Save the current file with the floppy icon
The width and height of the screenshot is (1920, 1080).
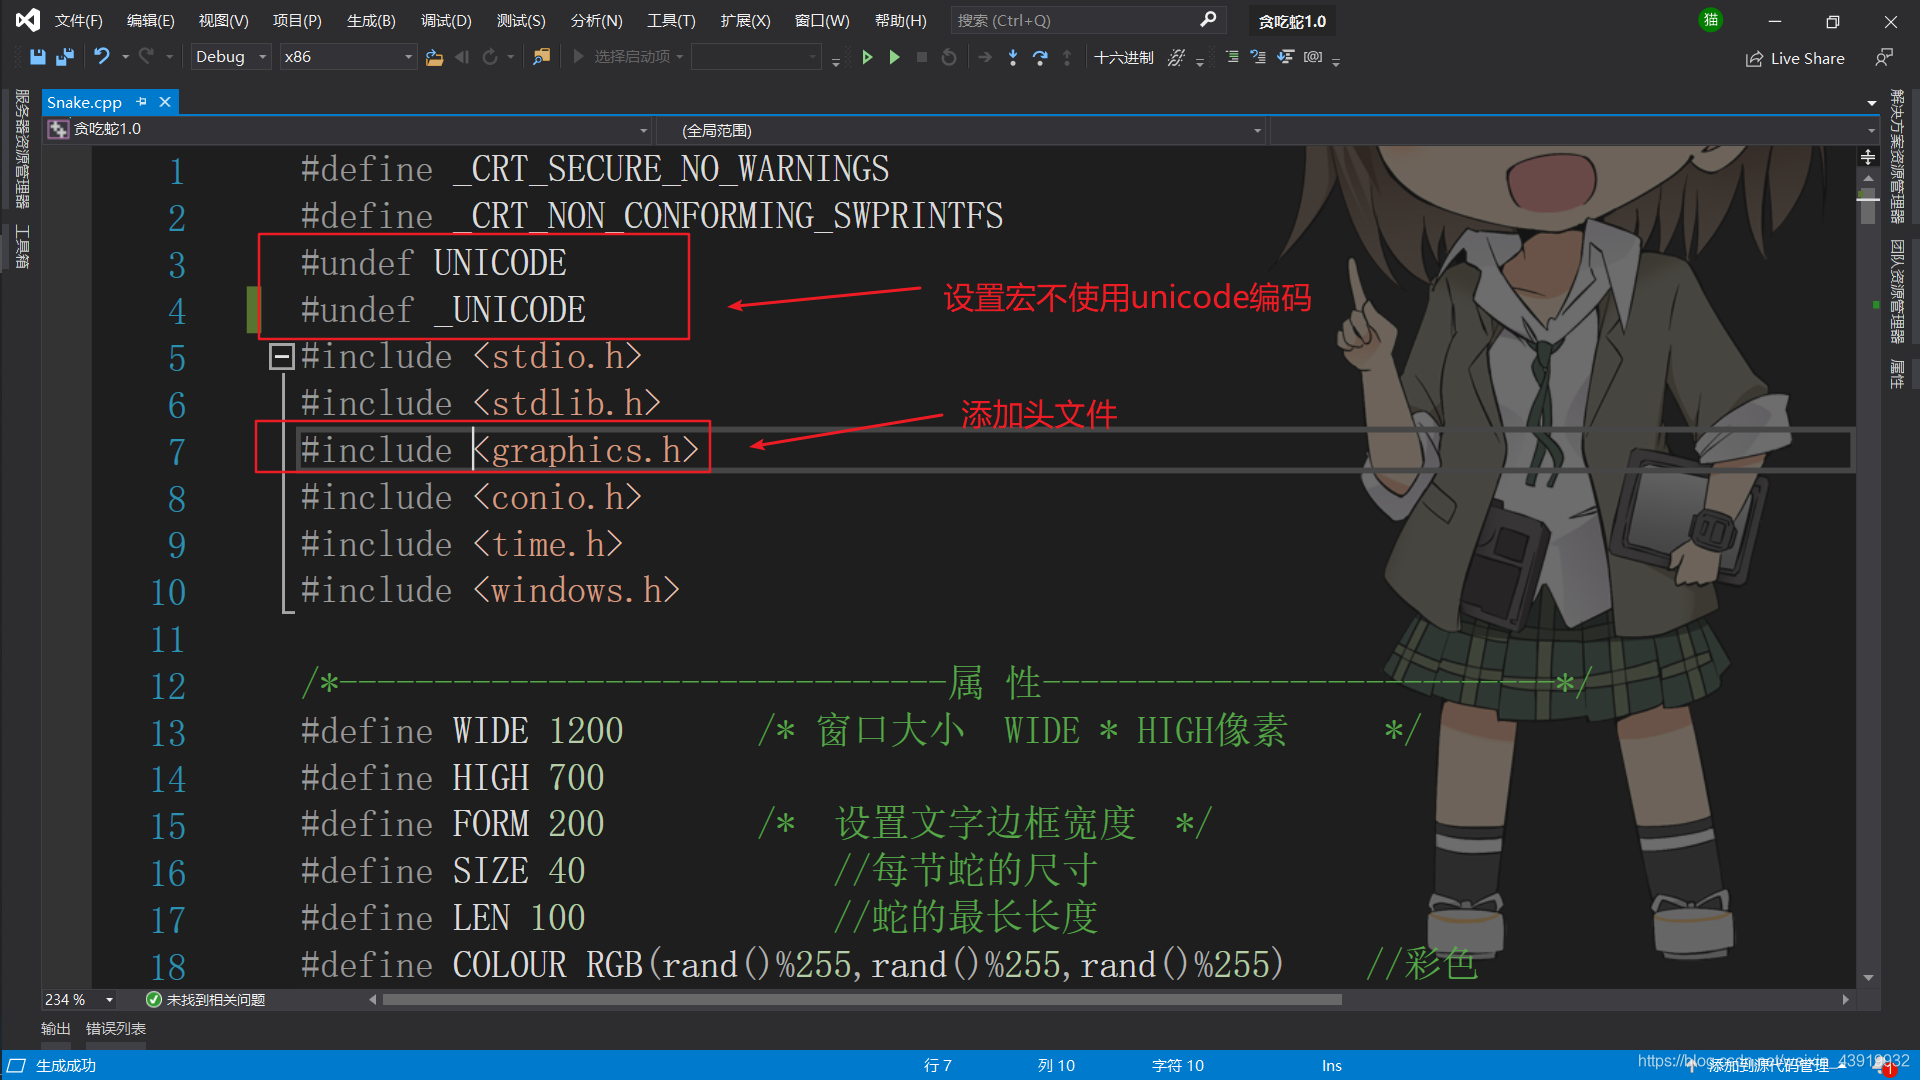coord(37,57)
